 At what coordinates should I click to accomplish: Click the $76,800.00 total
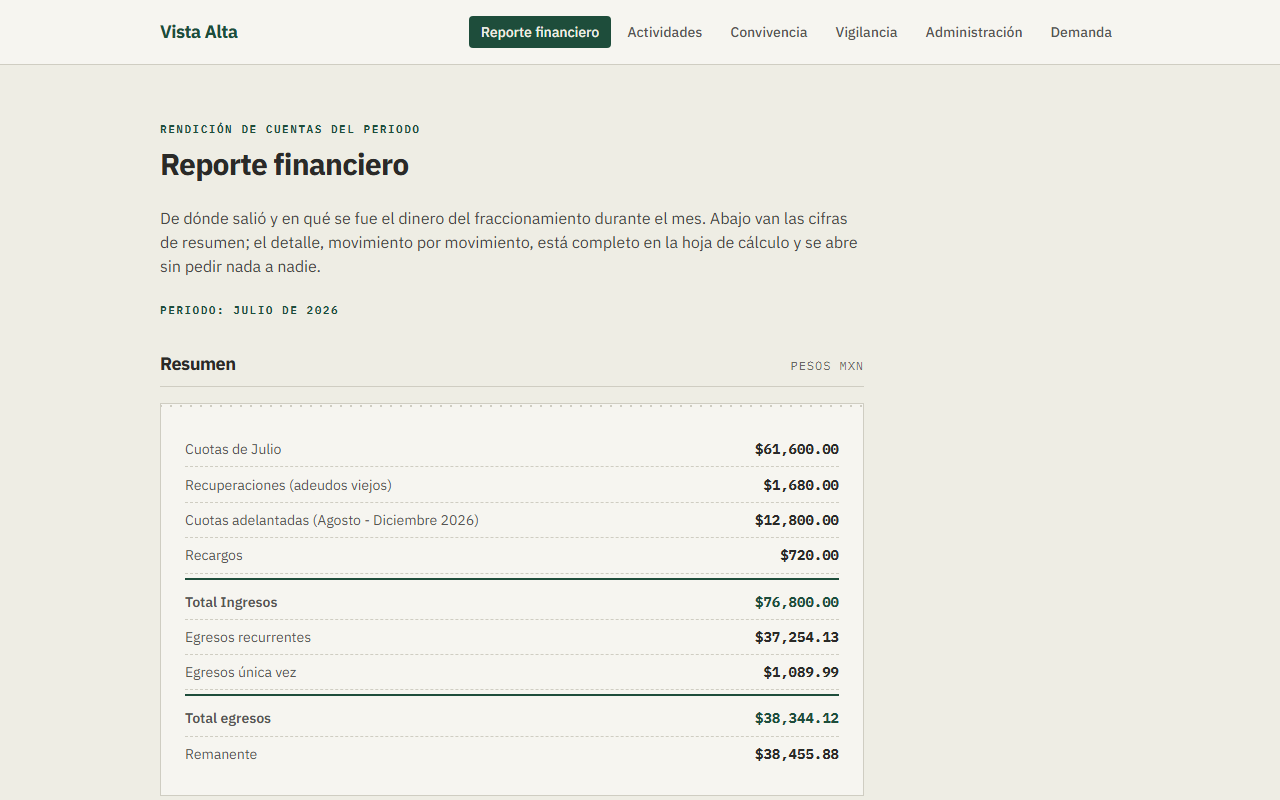click(797, 602)
